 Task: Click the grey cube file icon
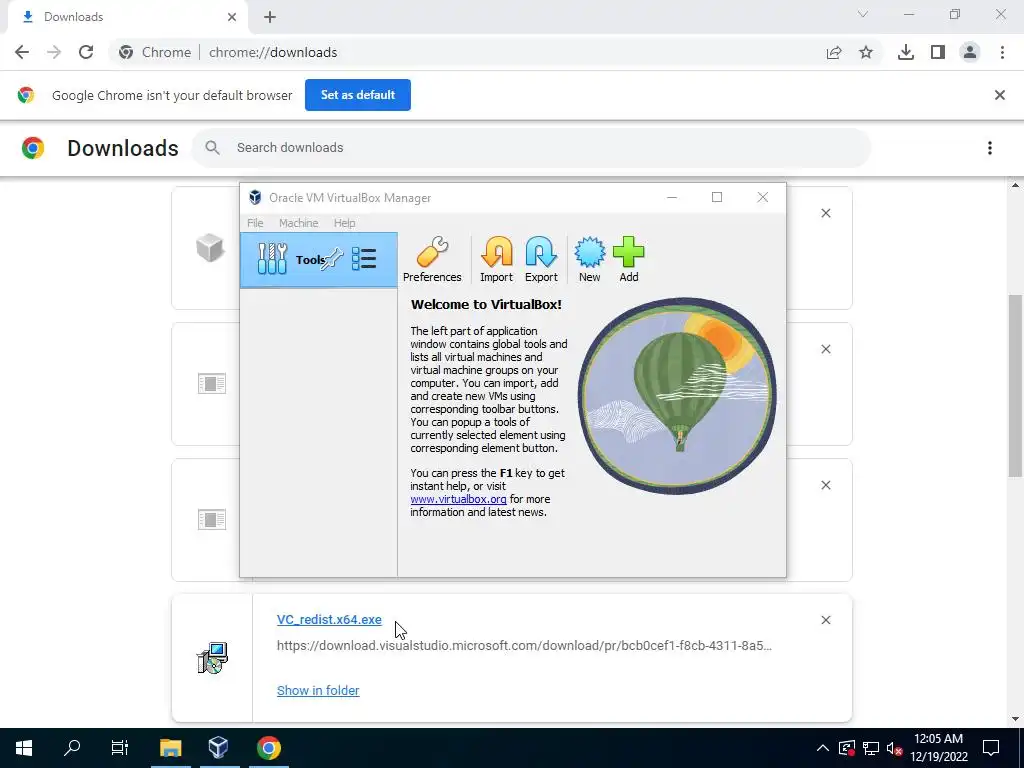tap(210, 248)
